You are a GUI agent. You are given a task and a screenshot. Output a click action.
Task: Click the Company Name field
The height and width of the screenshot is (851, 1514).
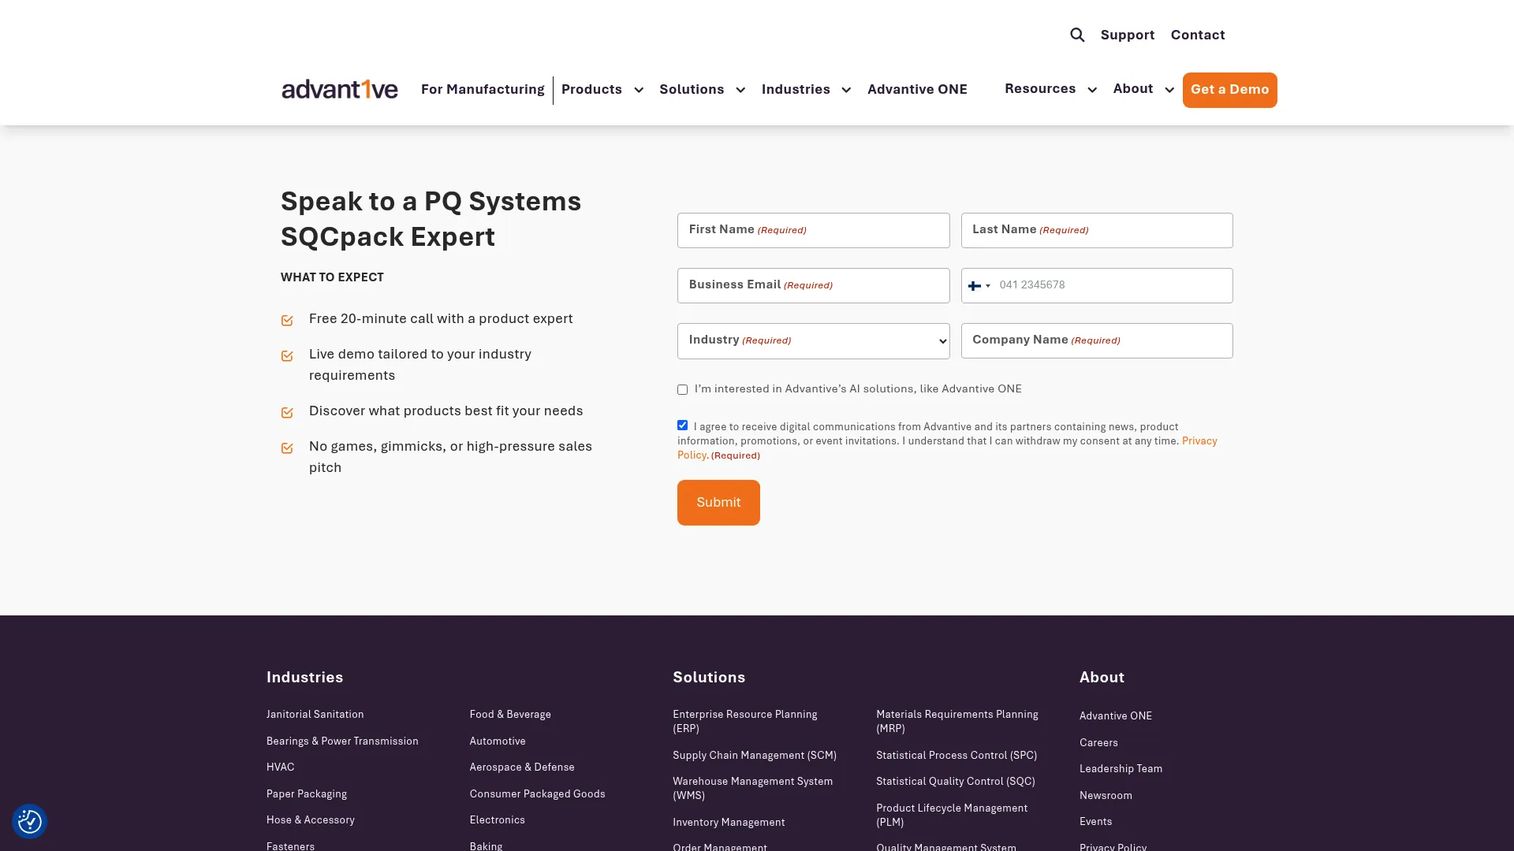1097,341
